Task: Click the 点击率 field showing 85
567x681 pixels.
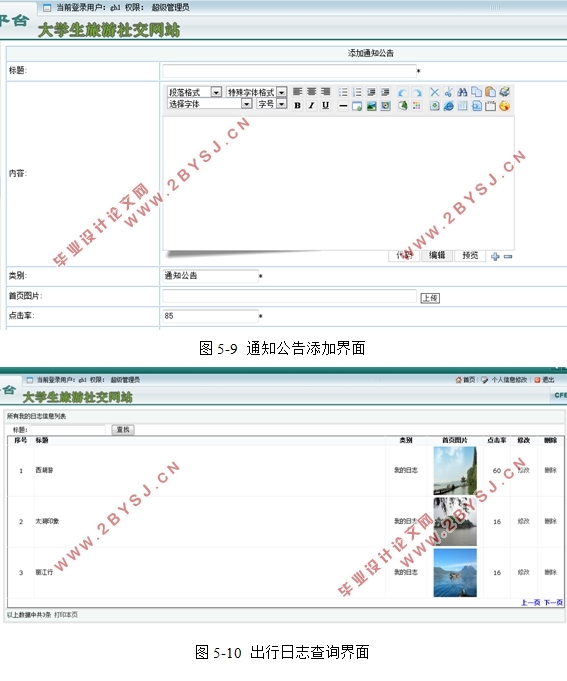Action: pos(211,316)
